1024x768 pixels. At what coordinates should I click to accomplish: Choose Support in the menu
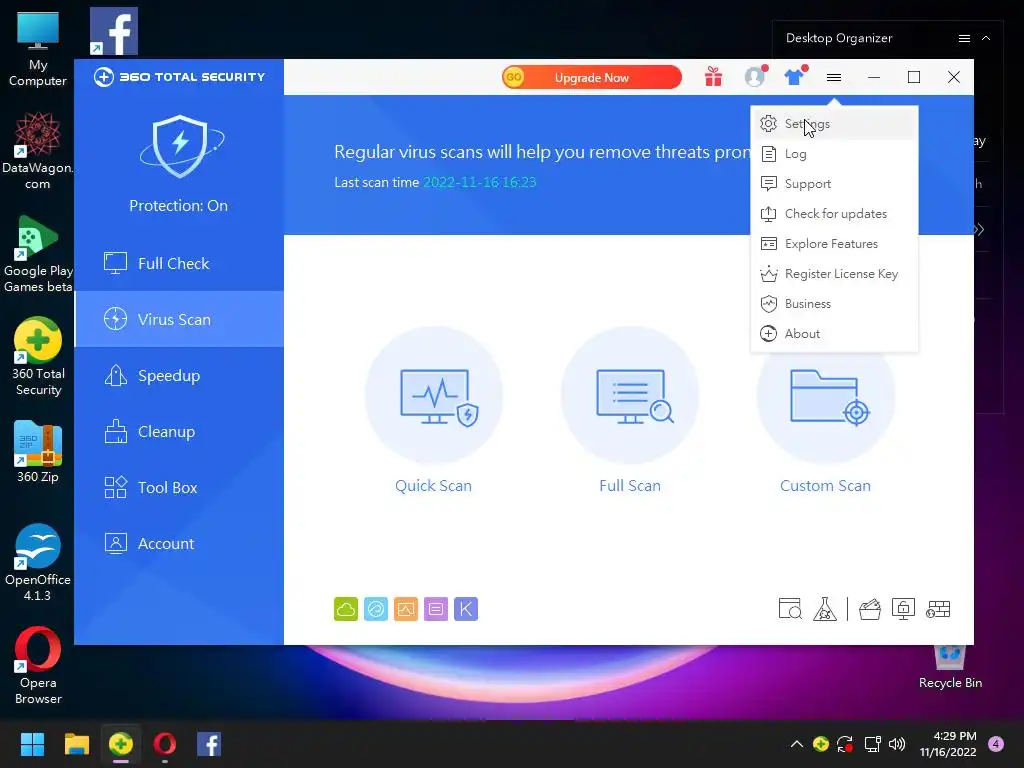835,184
